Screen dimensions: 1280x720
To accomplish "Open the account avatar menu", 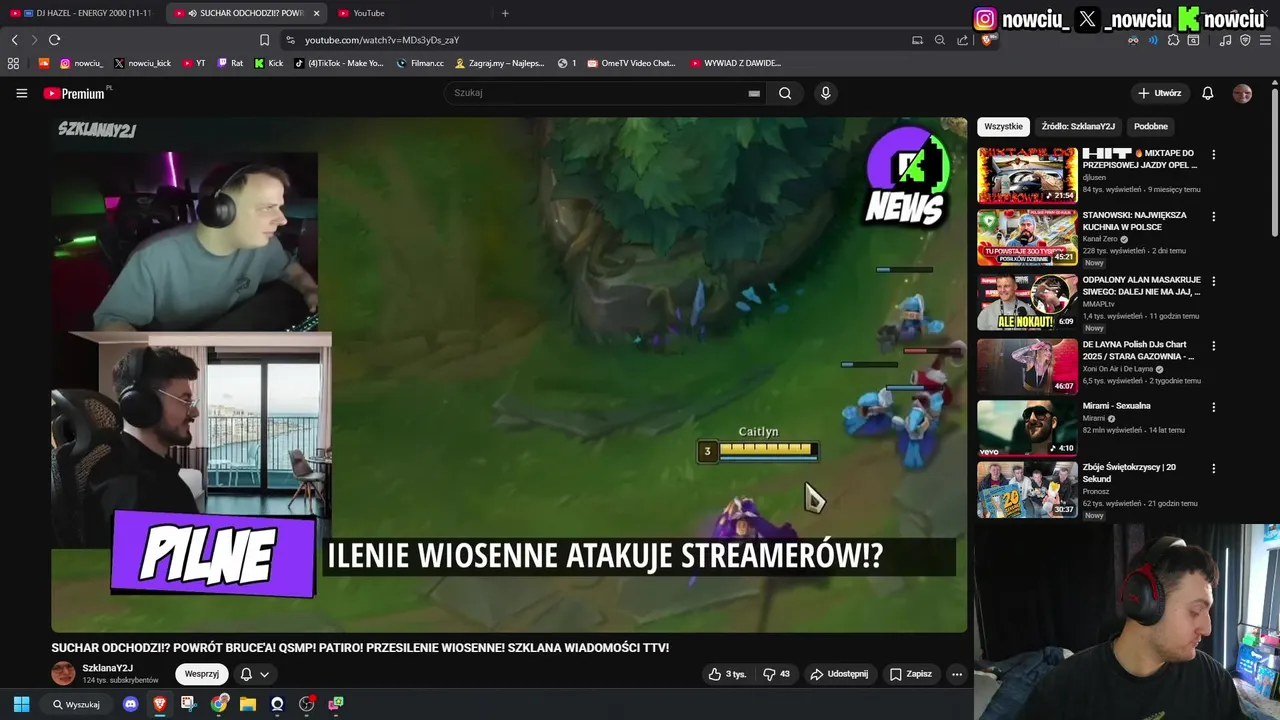I will (1242, 93).
